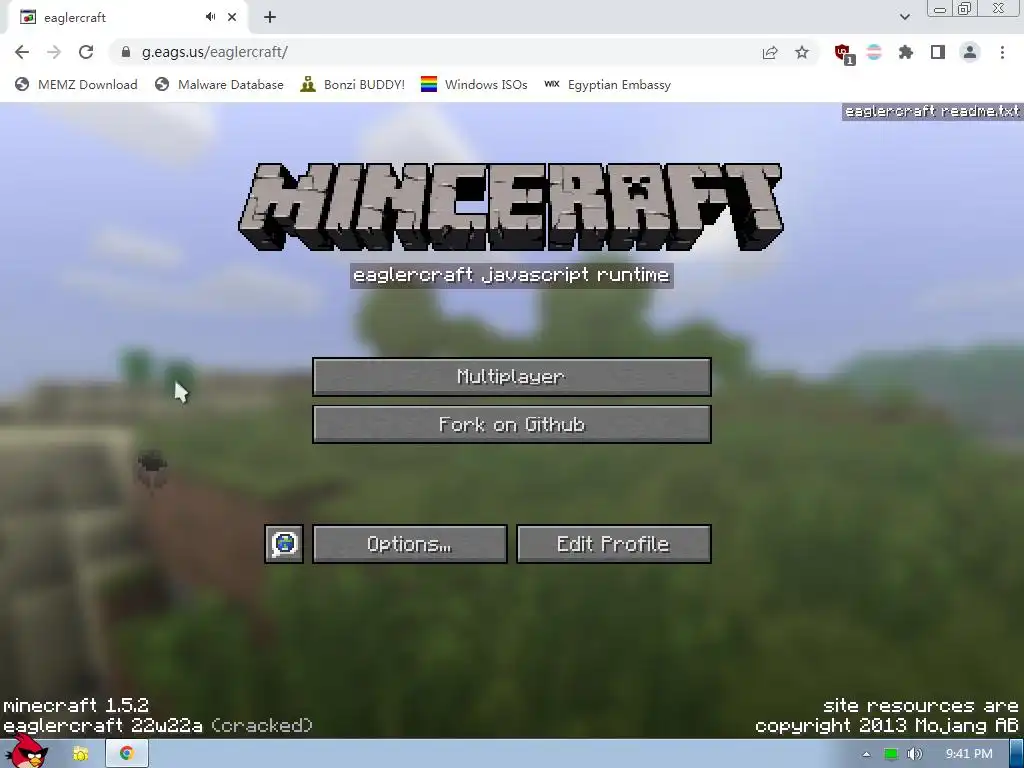Click eaglercraft javascript runtime subtitle
This screenshot has height=768, width=1024.
click(511, 275)
